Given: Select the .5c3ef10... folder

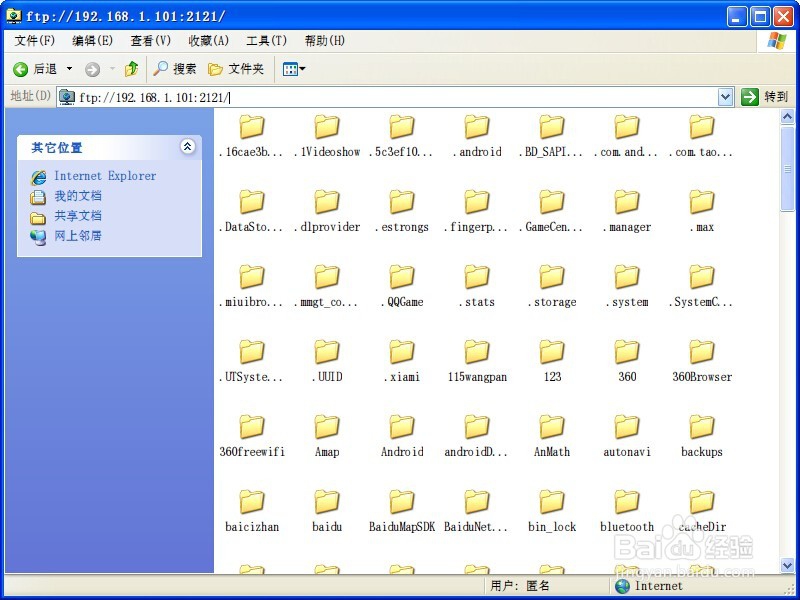Looking at the screenshot, I should coord(402,136).
